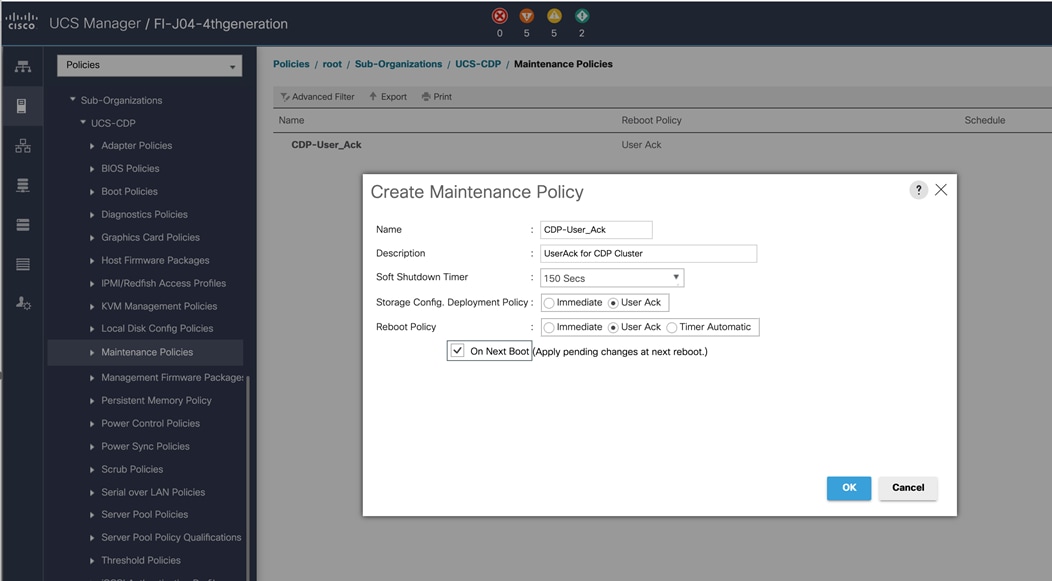The width and height of the screenshot is (1052, 581).
Task: Expand the Diagnostics Policies node arrow
Action: (x=92, y=215)
